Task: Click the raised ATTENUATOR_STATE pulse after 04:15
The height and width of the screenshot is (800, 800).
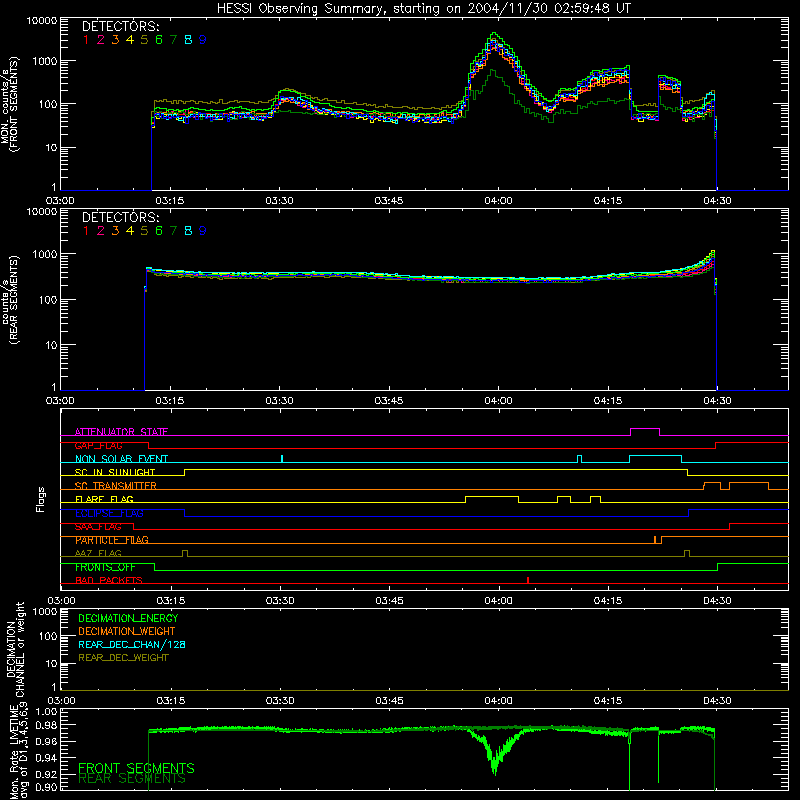Action: (645, 432)
